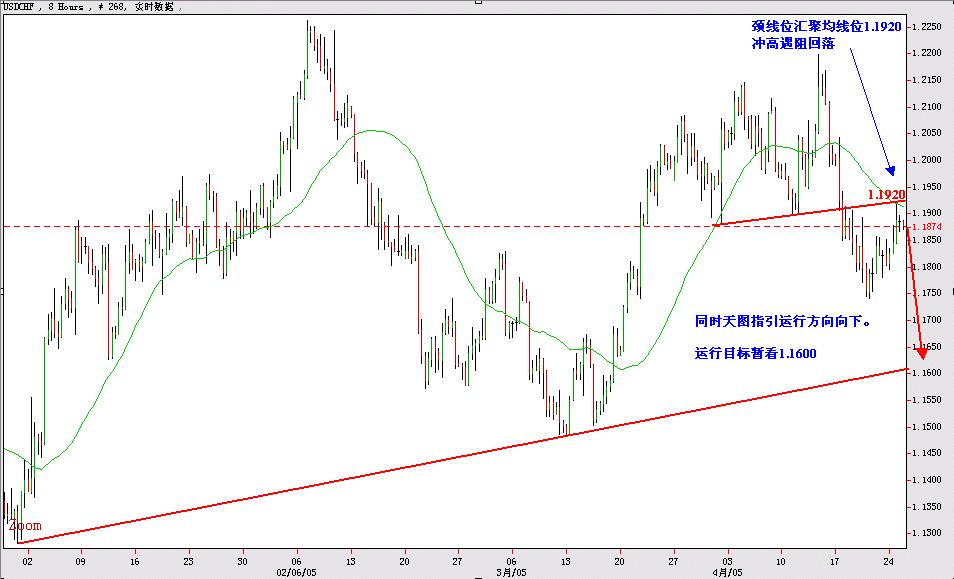Click the 1.1800 price axis value

click(x=925, y=266)
